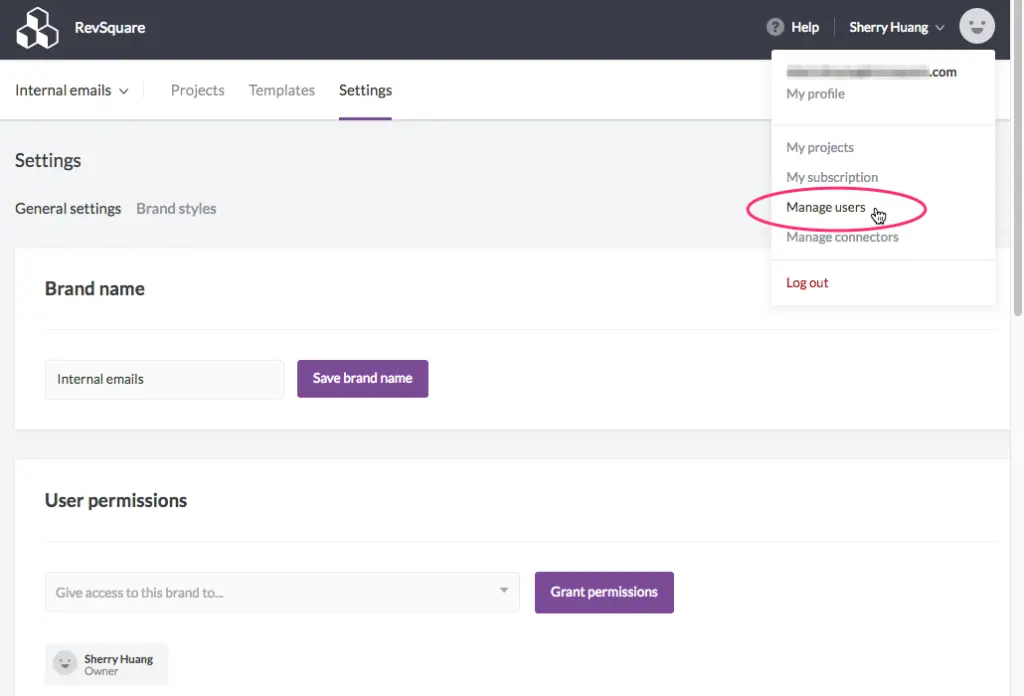
Task: Expand the Internal emails brand switcher
Action: pyautogui.click(x=72, y=90)
